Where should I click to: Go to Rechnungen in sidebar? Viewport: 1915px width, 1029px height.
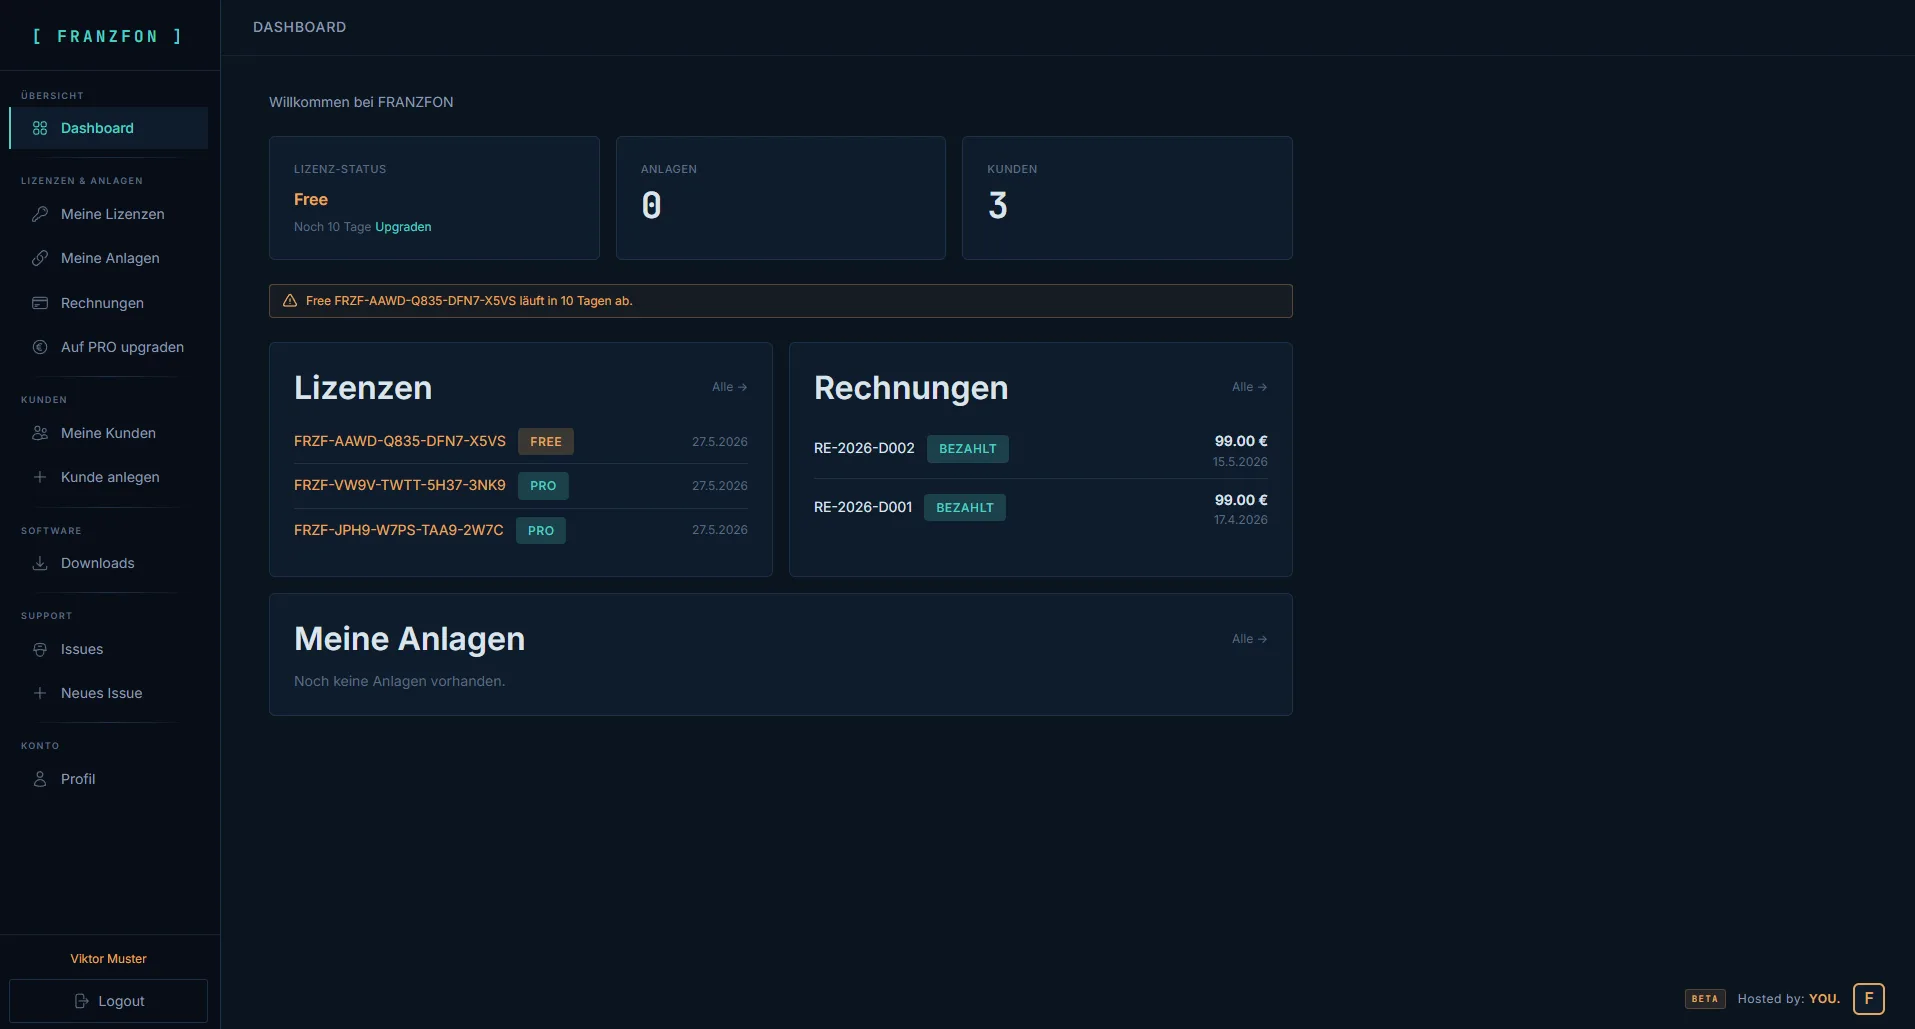point(109,303)
